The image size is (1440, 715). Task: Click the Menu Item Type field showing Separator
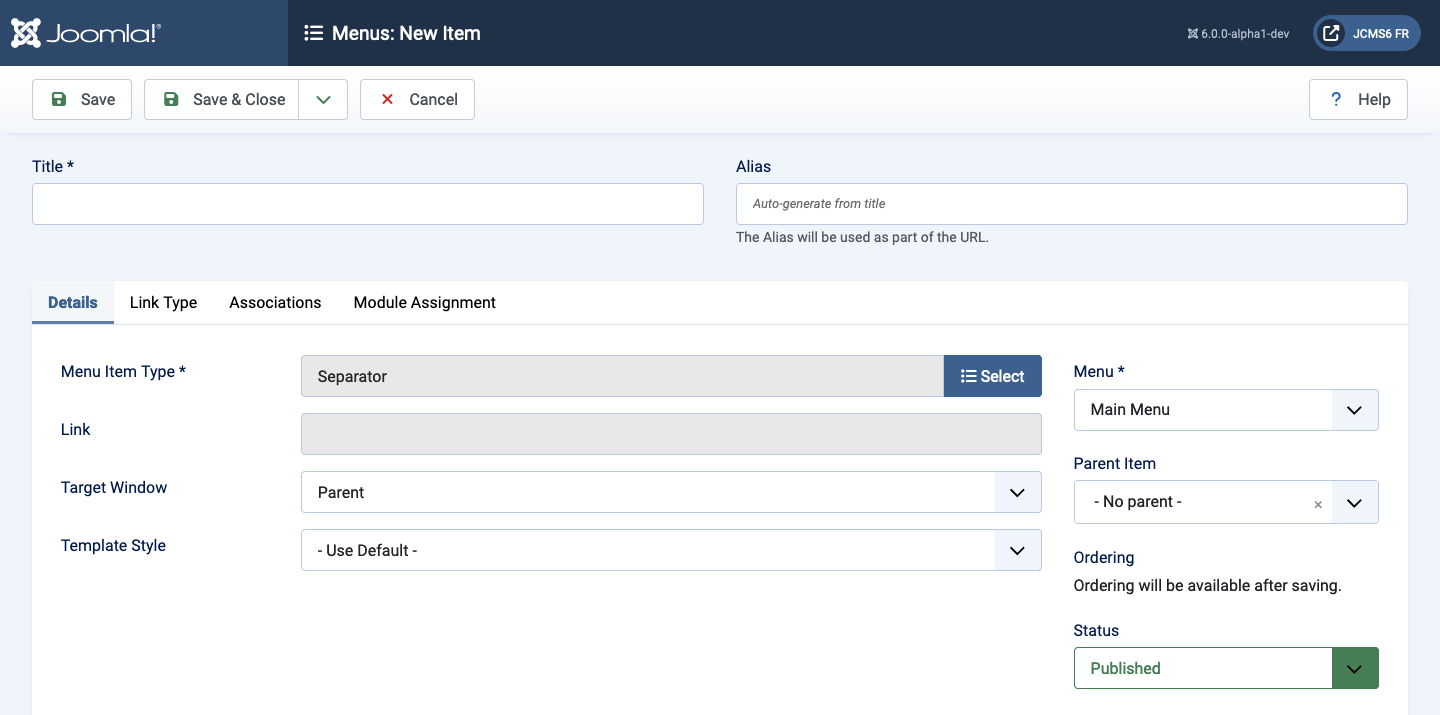(622, 376)
